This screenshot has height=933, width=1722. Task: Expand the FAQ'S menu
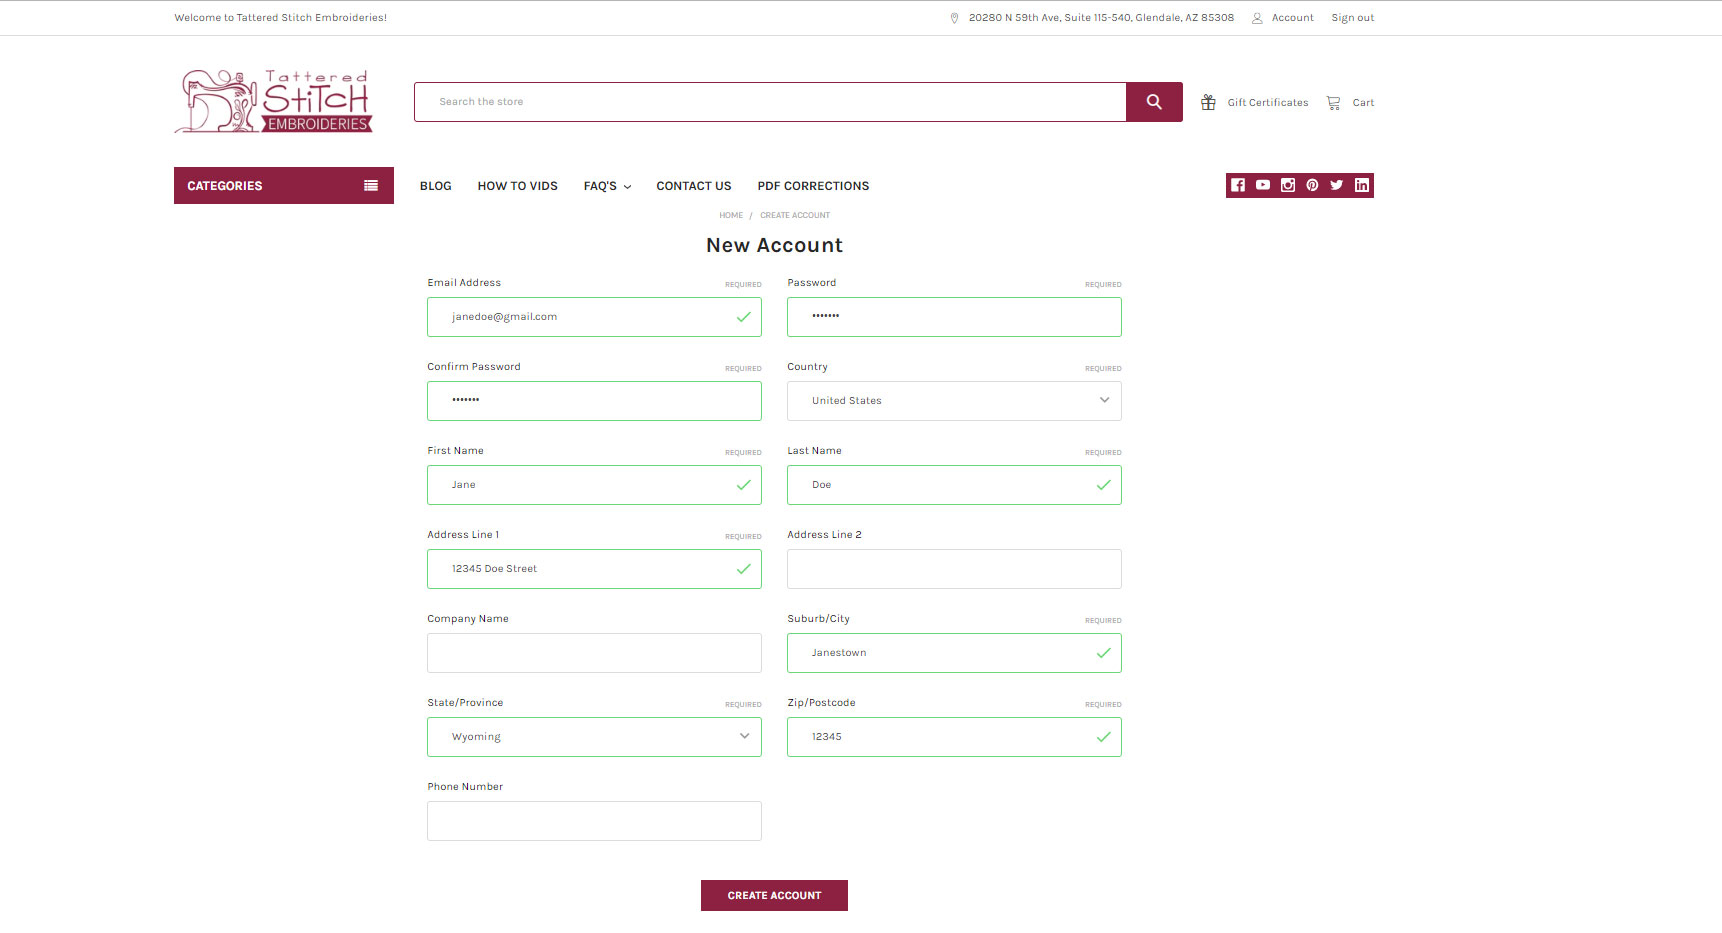coord(607,186)
